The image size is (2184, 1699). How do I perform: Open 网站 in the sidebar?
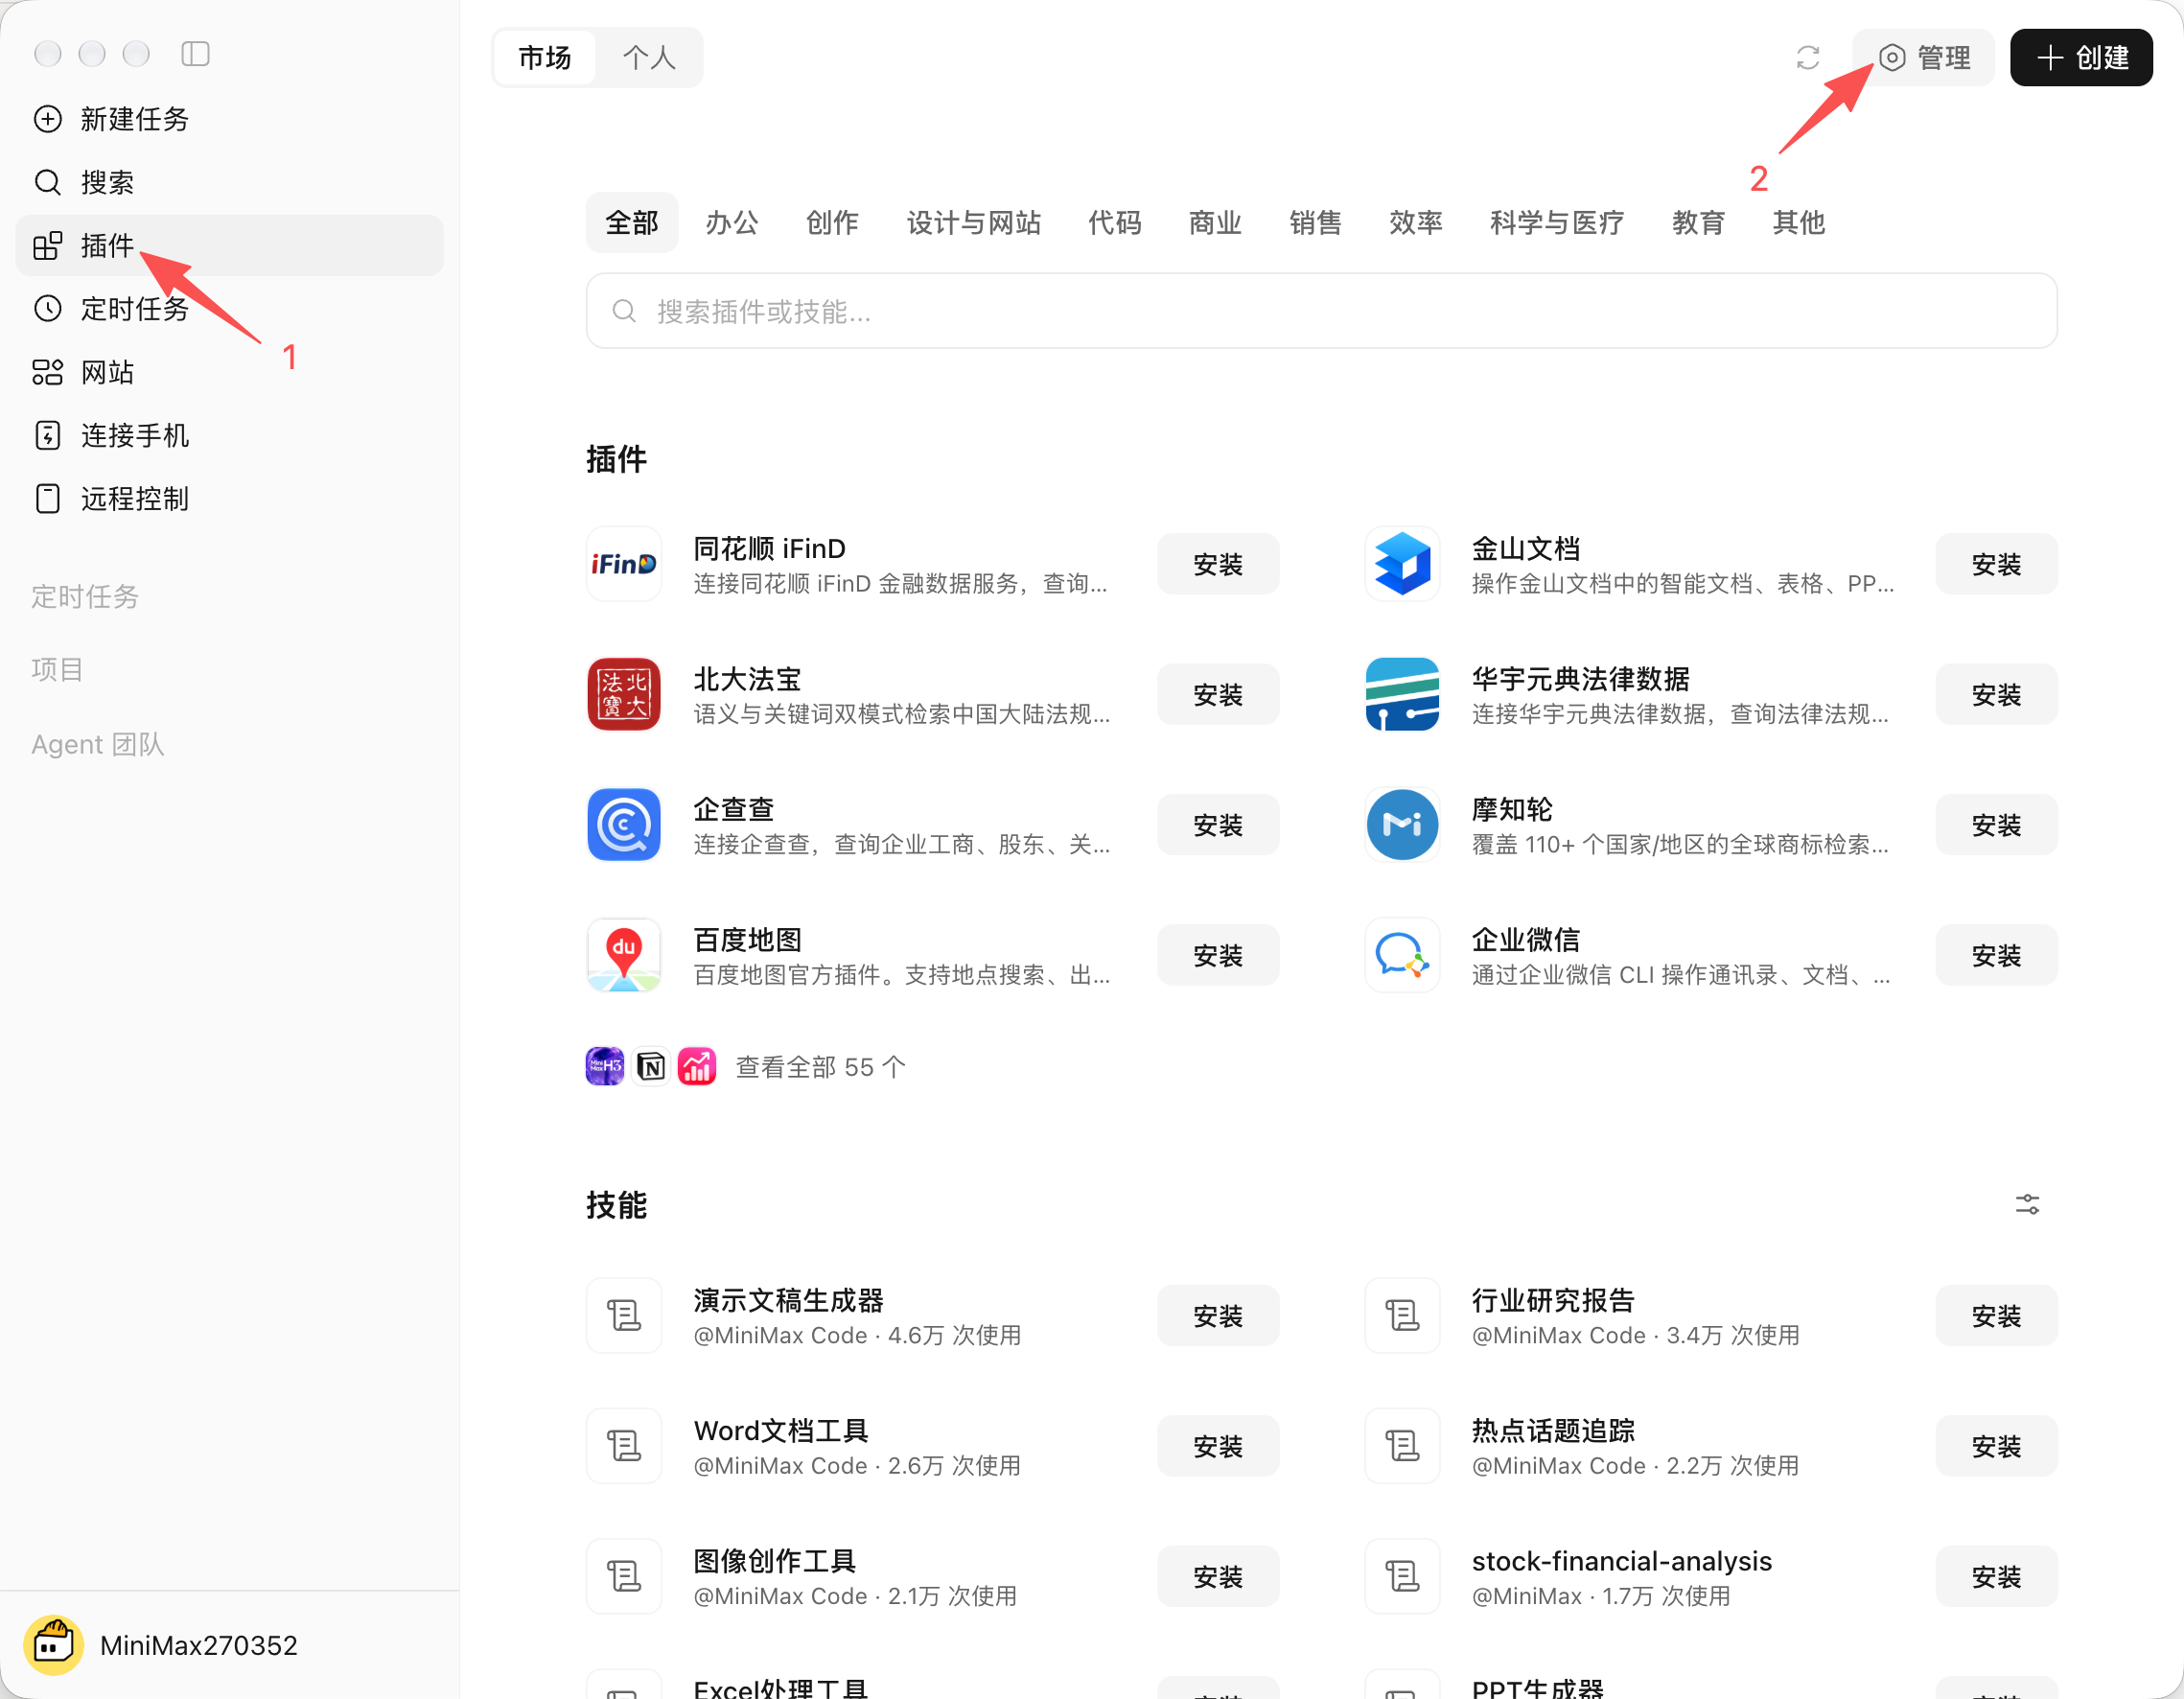(229, 372)
